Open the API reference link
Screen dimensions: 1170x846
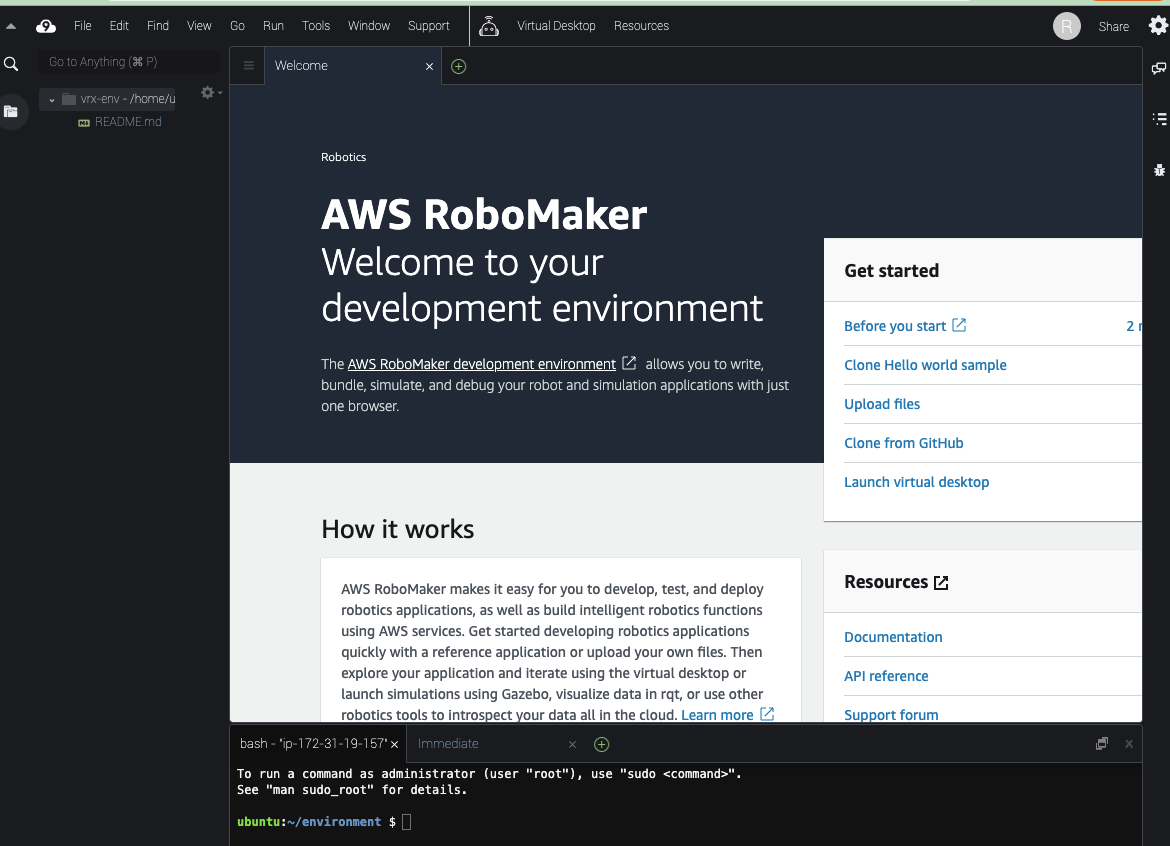click(886, 676)
